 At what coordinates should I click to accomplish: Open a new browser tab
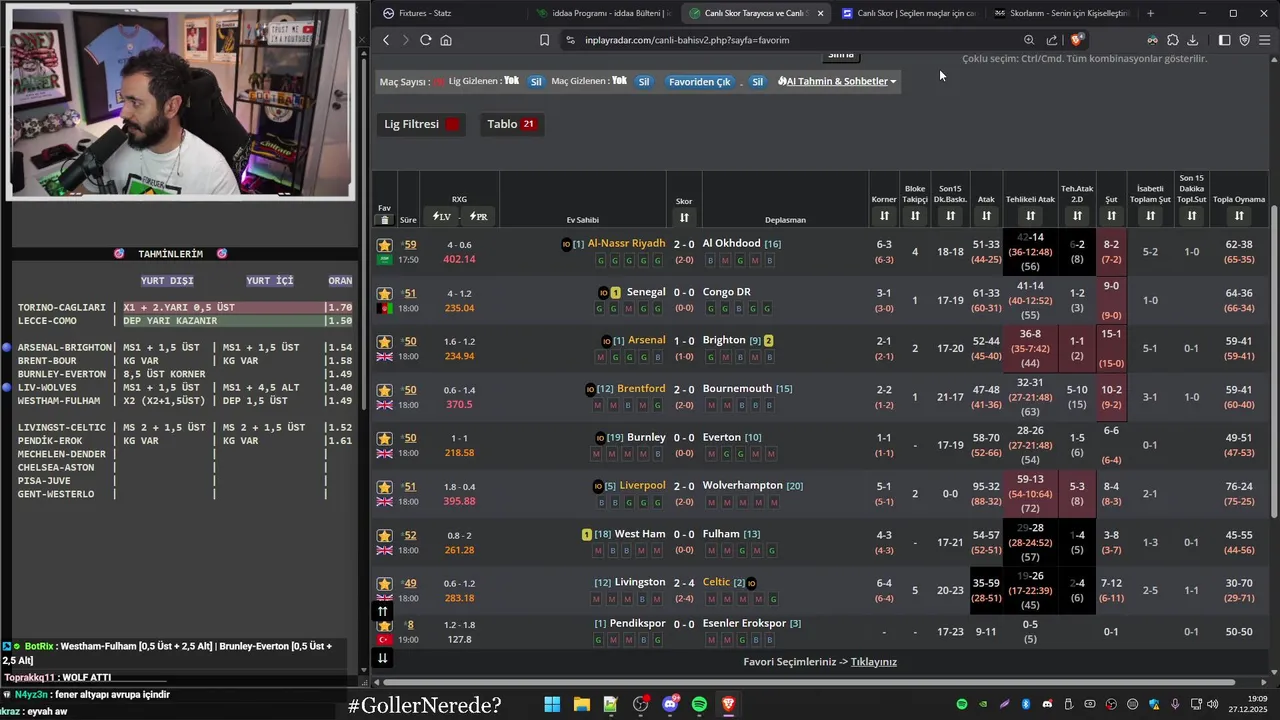1150,13
